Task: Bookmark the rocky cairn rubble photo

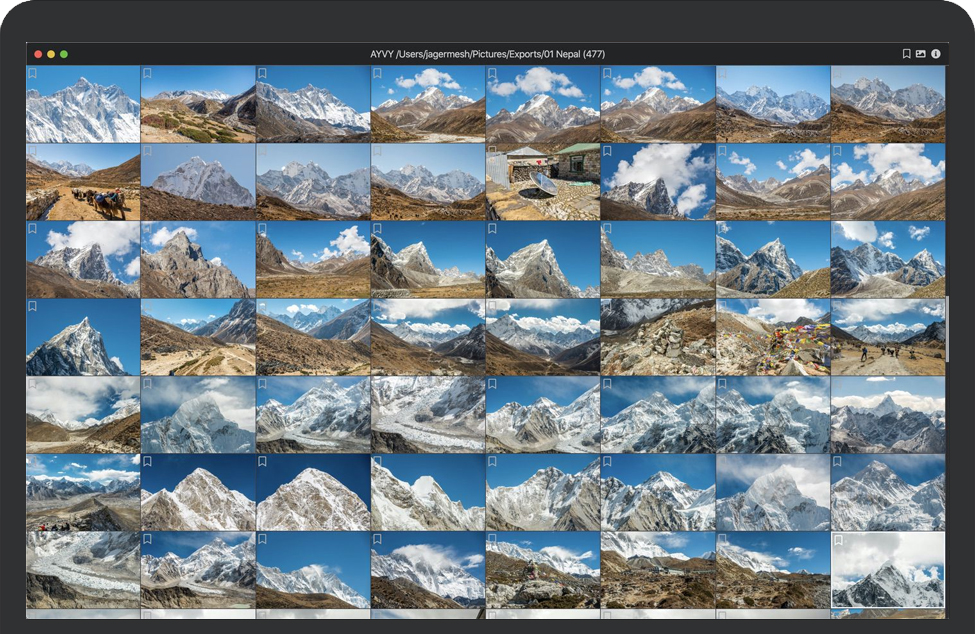Action: [607, 306]
